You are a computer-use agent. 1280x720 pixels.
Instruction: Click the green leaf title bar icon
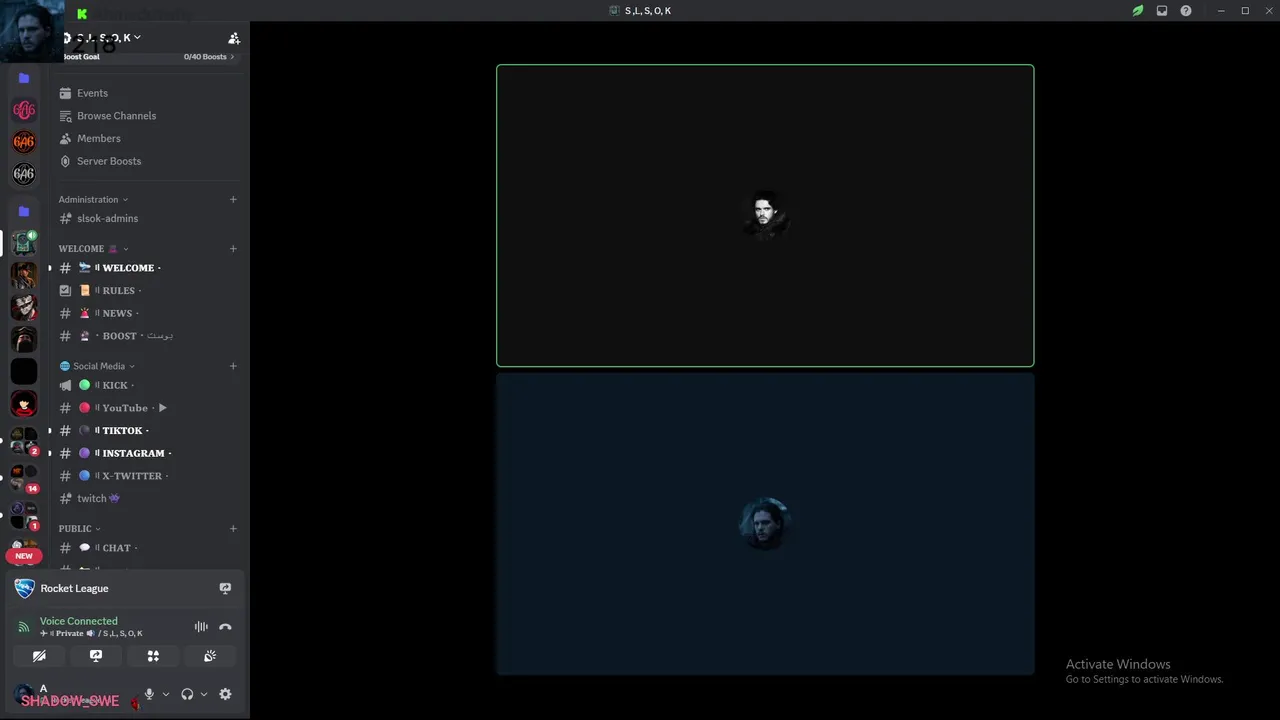(1138, 11)
